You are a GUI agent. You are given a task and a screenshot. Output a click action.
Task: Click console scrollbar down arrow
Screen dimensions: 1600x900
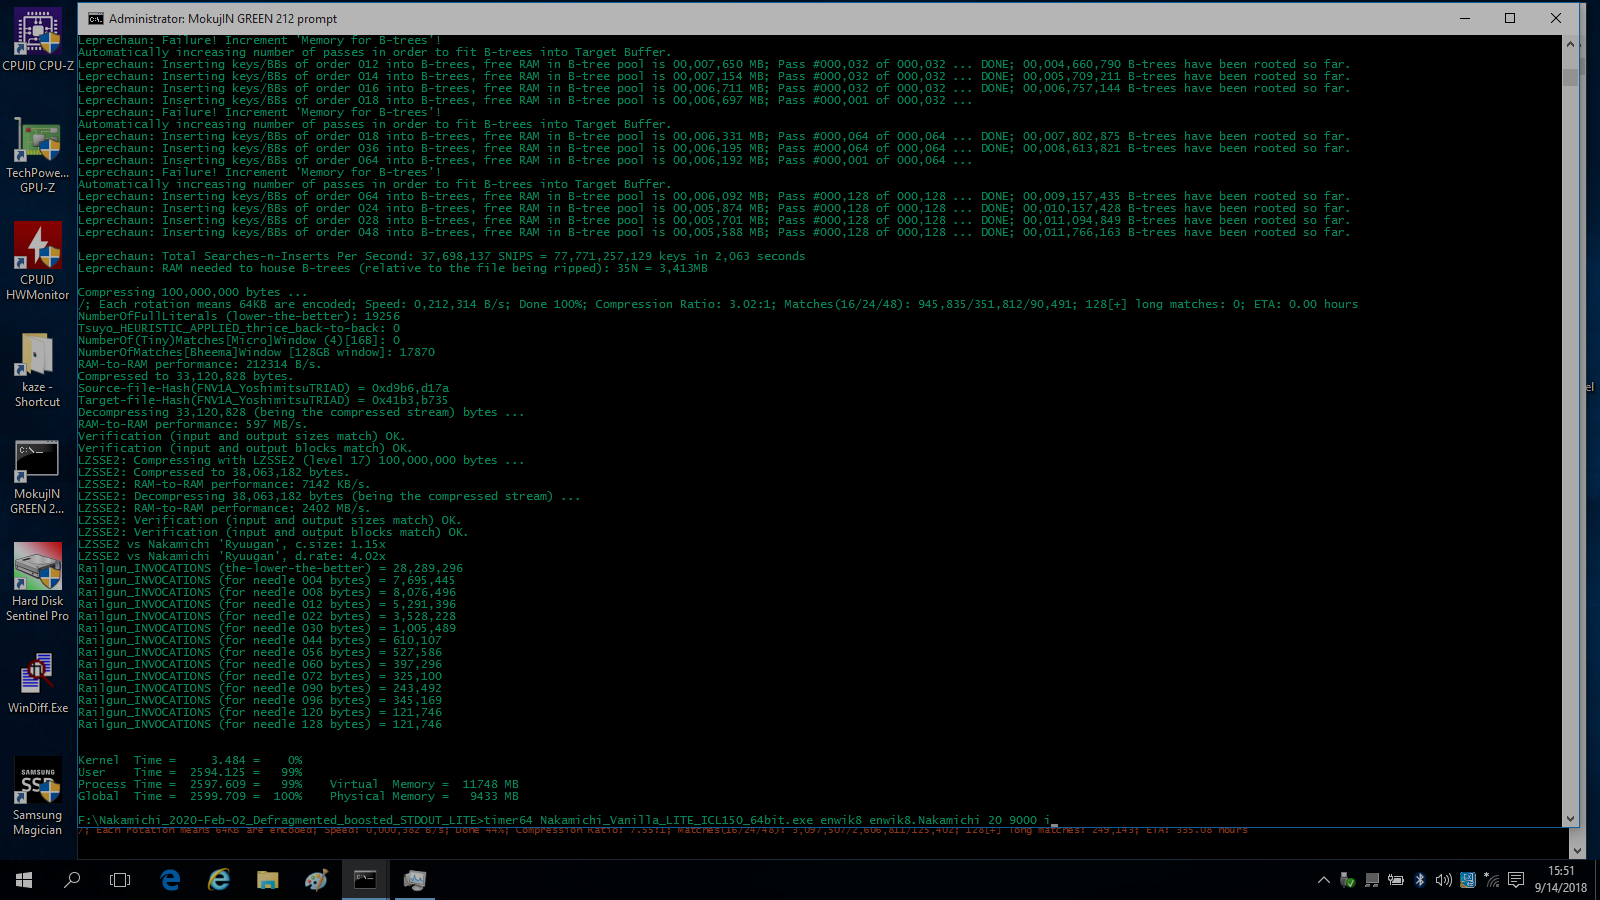point(1570,818)
